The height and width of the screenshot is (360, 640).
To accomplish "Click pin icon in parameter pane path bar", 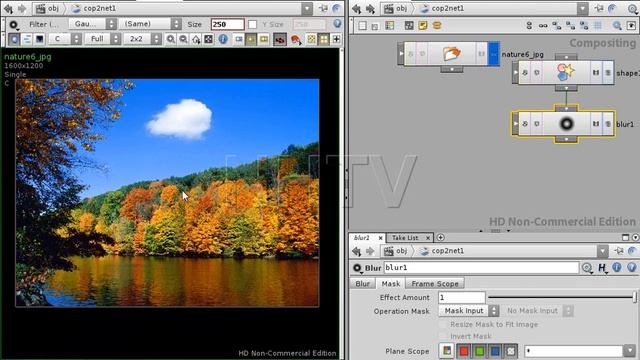I will (x=619, y=251).
